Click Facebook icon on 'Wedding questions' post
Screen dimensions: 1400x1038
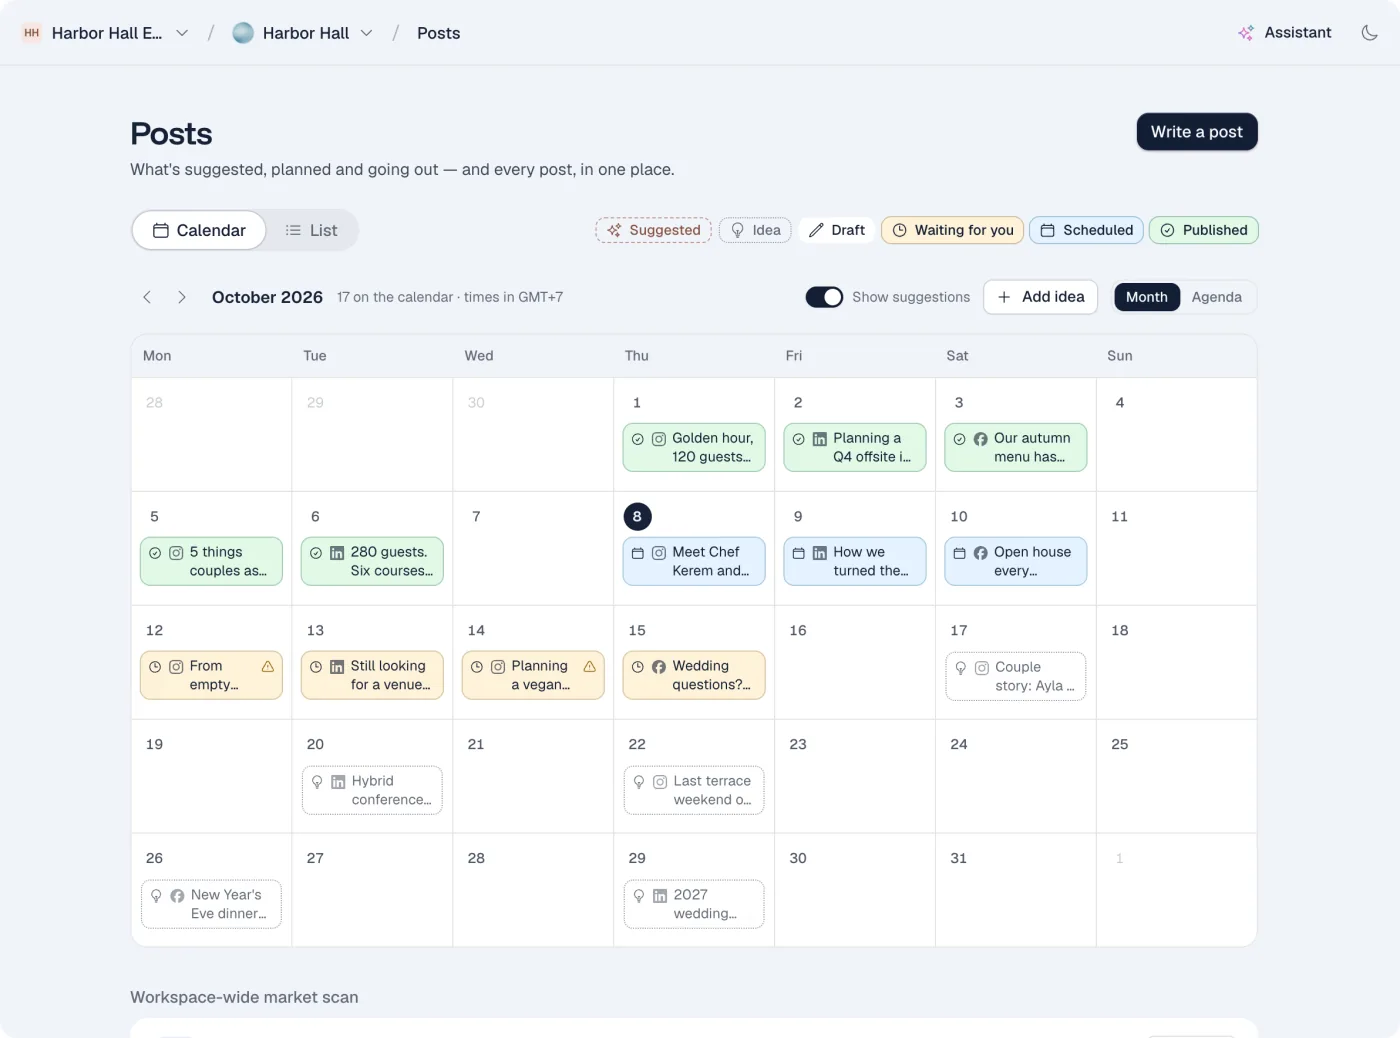point(659,667)
